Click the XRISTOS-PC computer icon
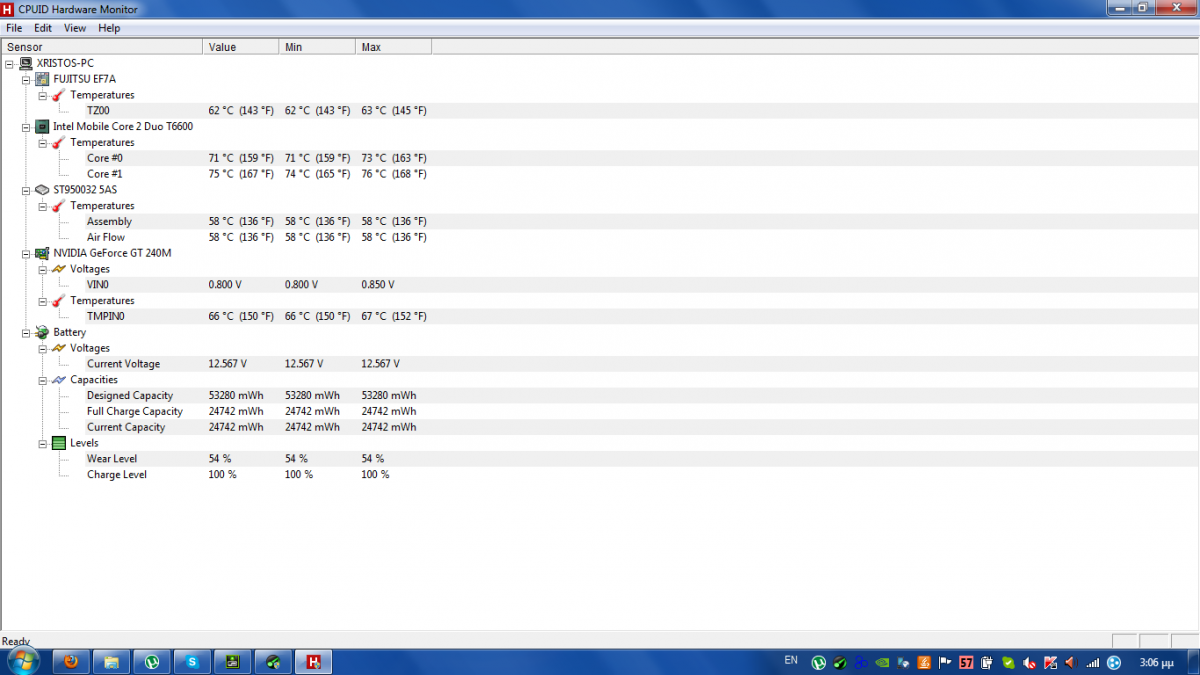 26,63
